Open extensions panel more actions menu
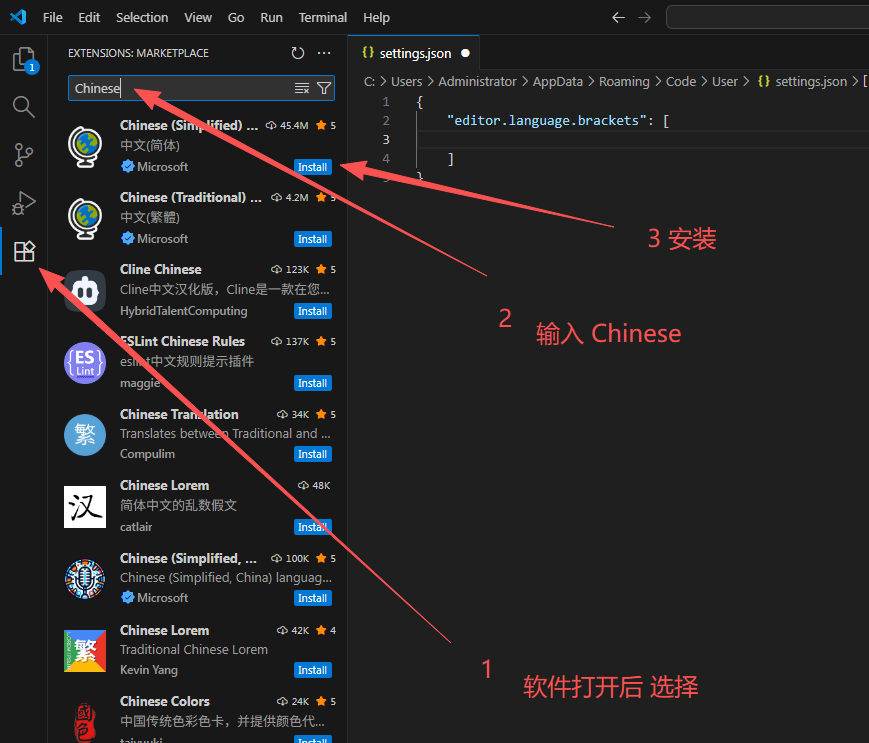869x743 pixels. pos(324,53)
